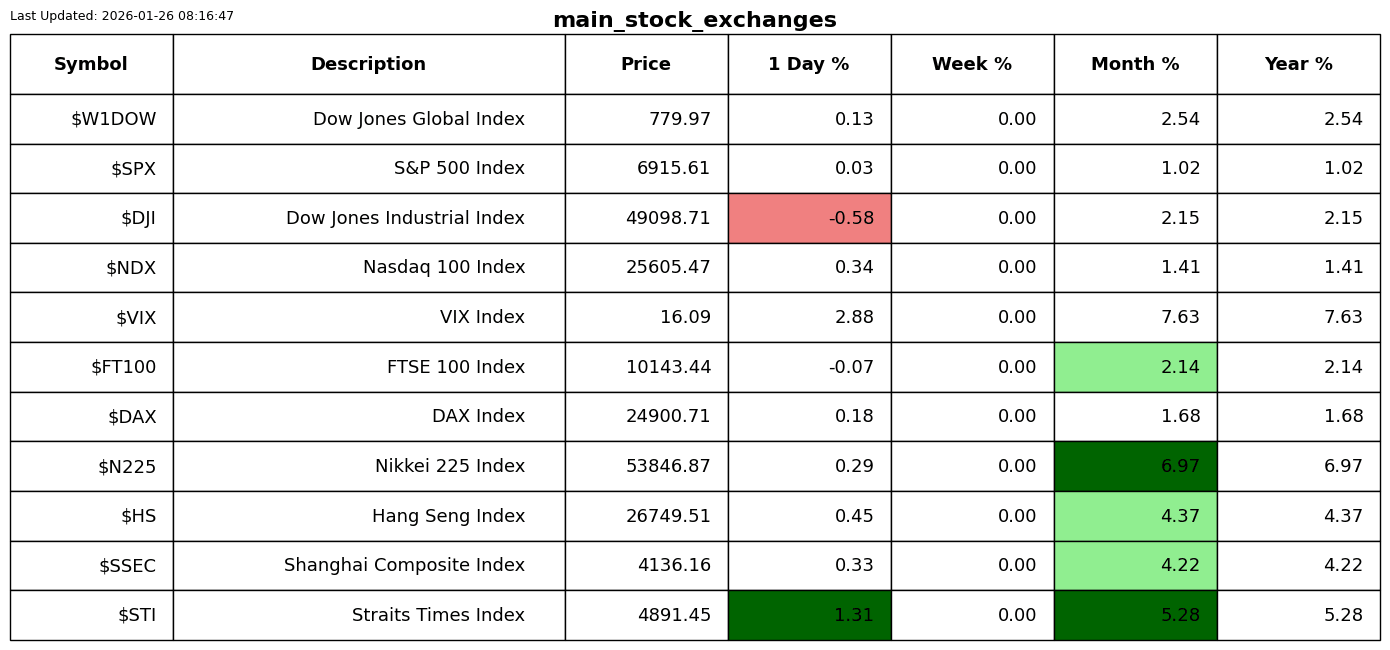This screenshot has width=1390, height=650.
Task: Select the Year % column header
Action: click(x=1298, y=65)
